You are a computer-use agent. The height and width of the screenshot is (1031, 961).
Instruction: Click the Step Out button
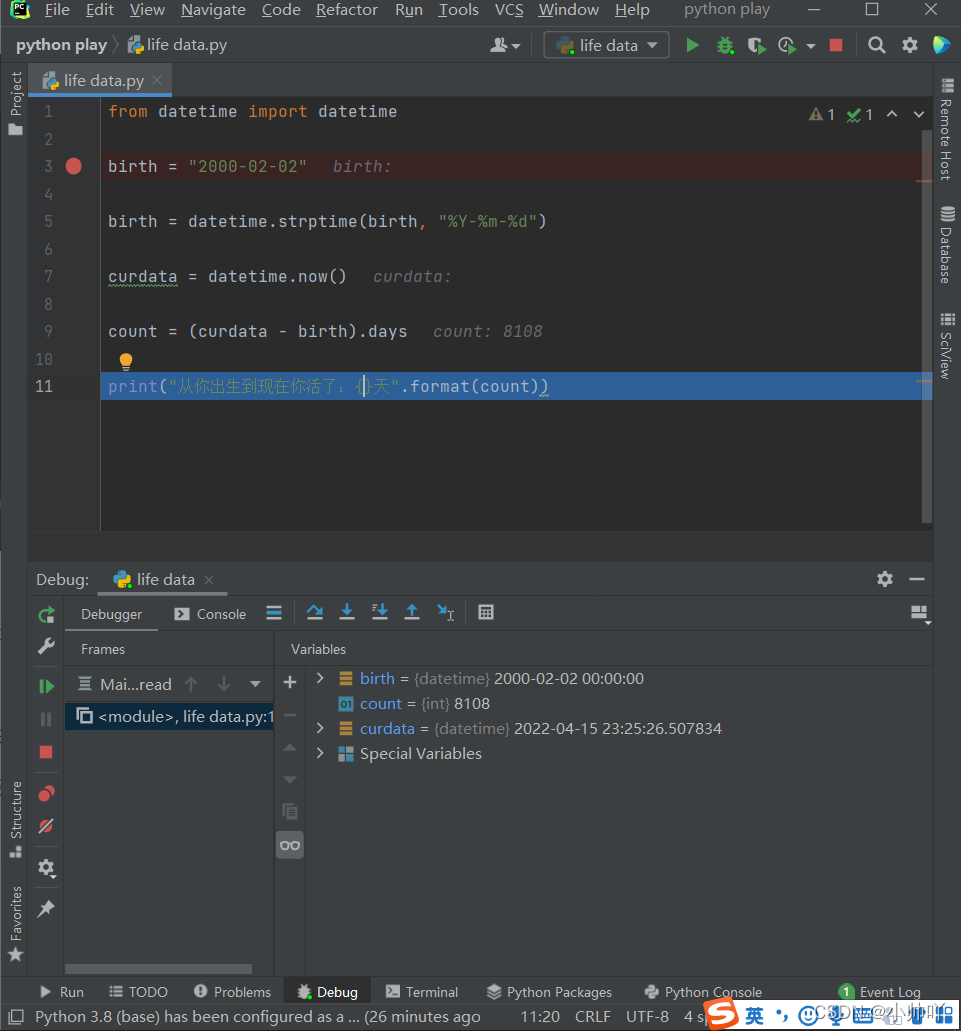[x=411, y=613]
